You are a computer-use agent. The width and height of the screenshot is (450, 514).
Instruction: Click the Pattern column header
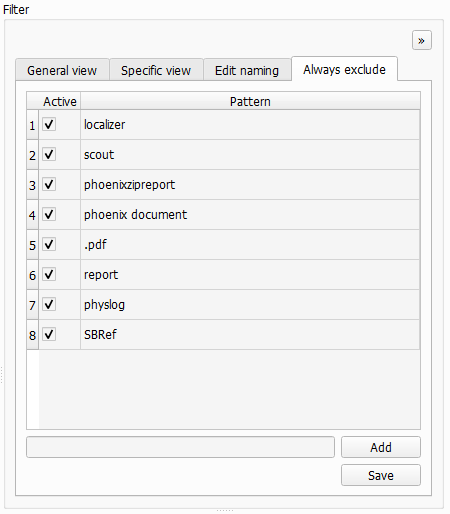pyautogui.click(x=250, y=101)
